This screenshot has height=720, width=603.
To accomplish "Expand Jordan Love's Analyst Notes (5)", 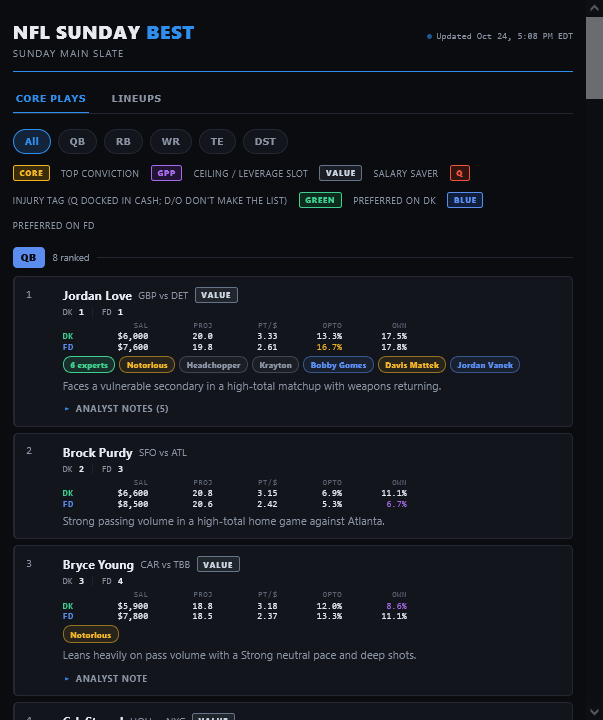I will tap(116, 409).
